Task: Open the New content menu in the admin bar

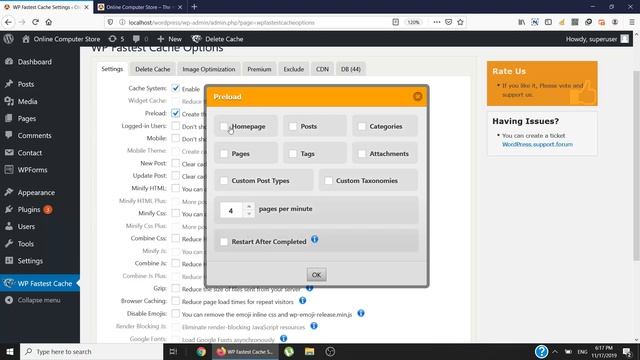Action: tap(169, 39)
